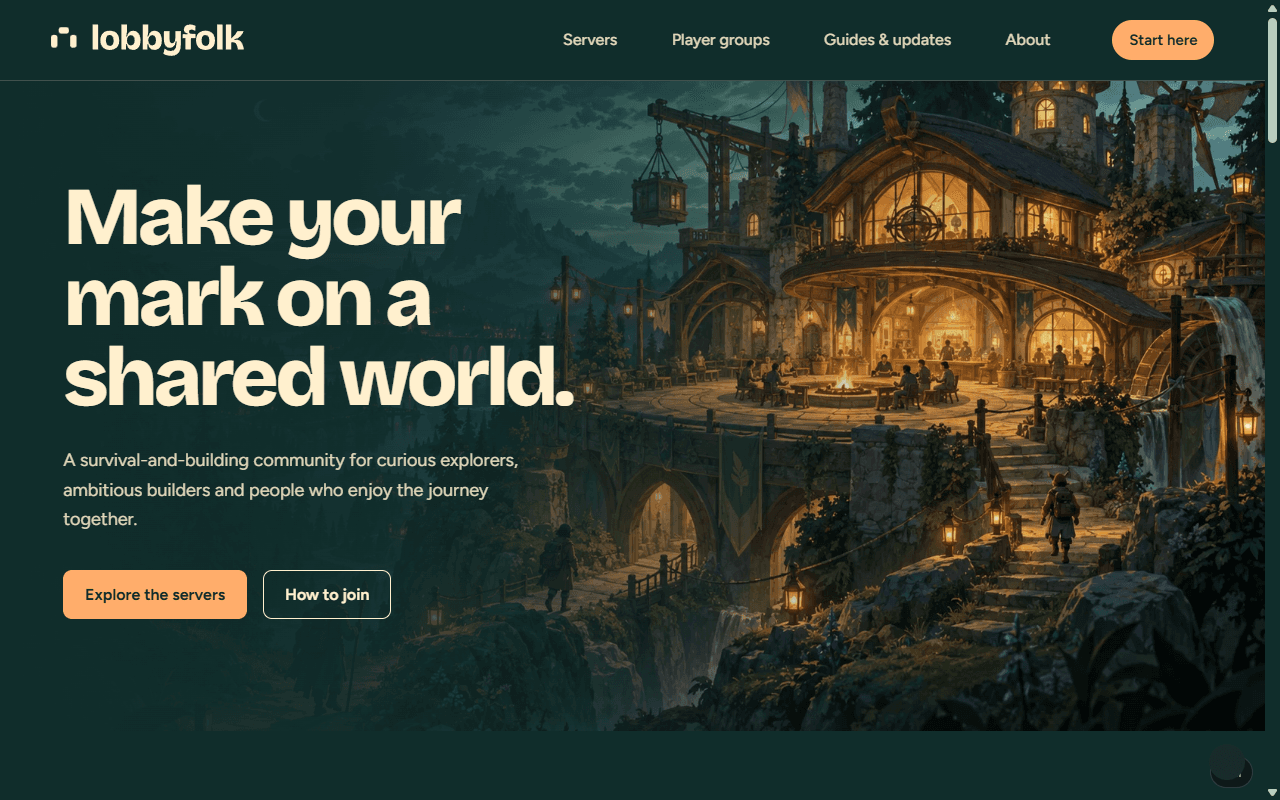Click the page scrollbar's up arrow
The image size is (1280, 800).
1272,8
